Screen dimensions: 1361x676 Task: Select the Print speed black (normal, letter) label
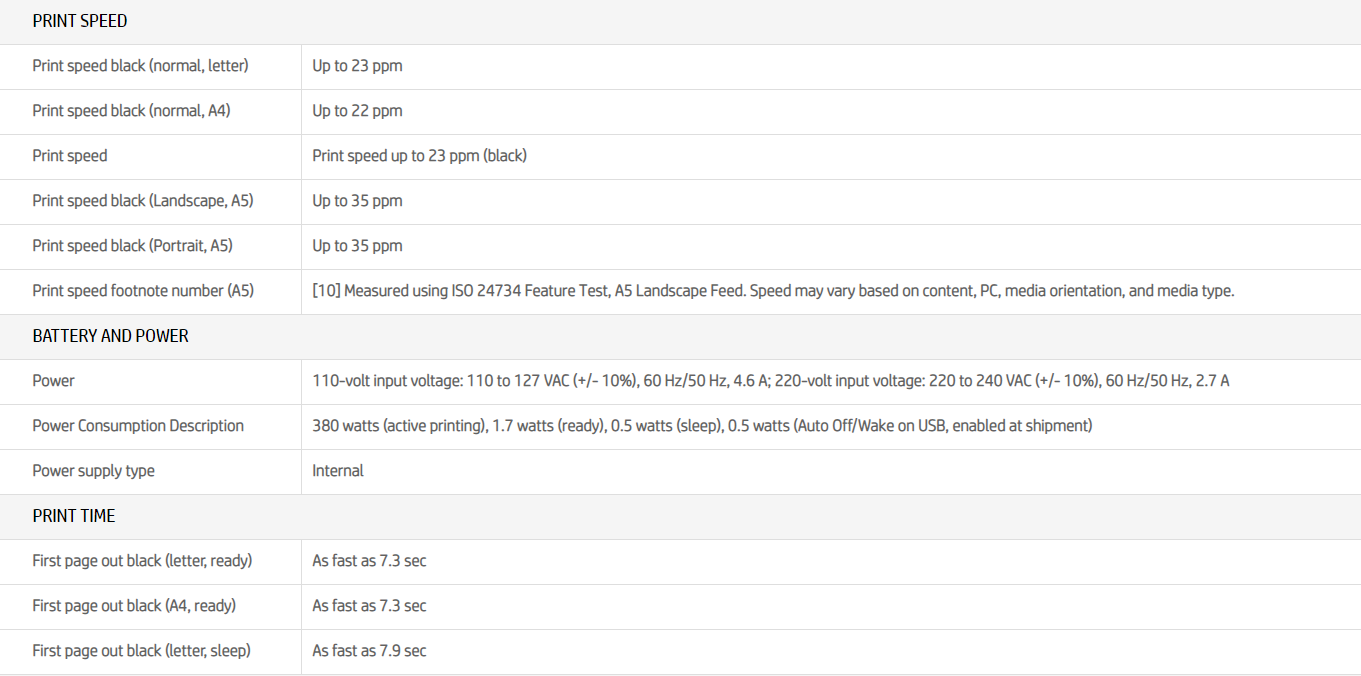pyautogui.click(x=140, y=66)
